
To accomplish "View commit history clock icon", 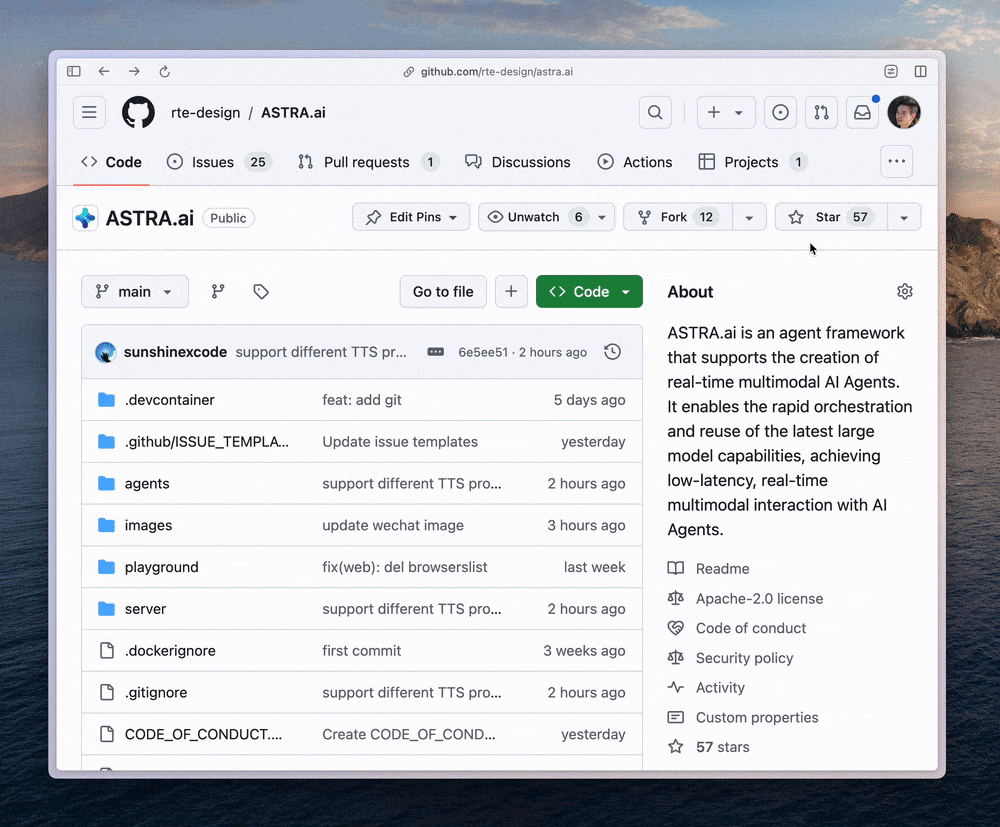I will (x=612, y=352).
